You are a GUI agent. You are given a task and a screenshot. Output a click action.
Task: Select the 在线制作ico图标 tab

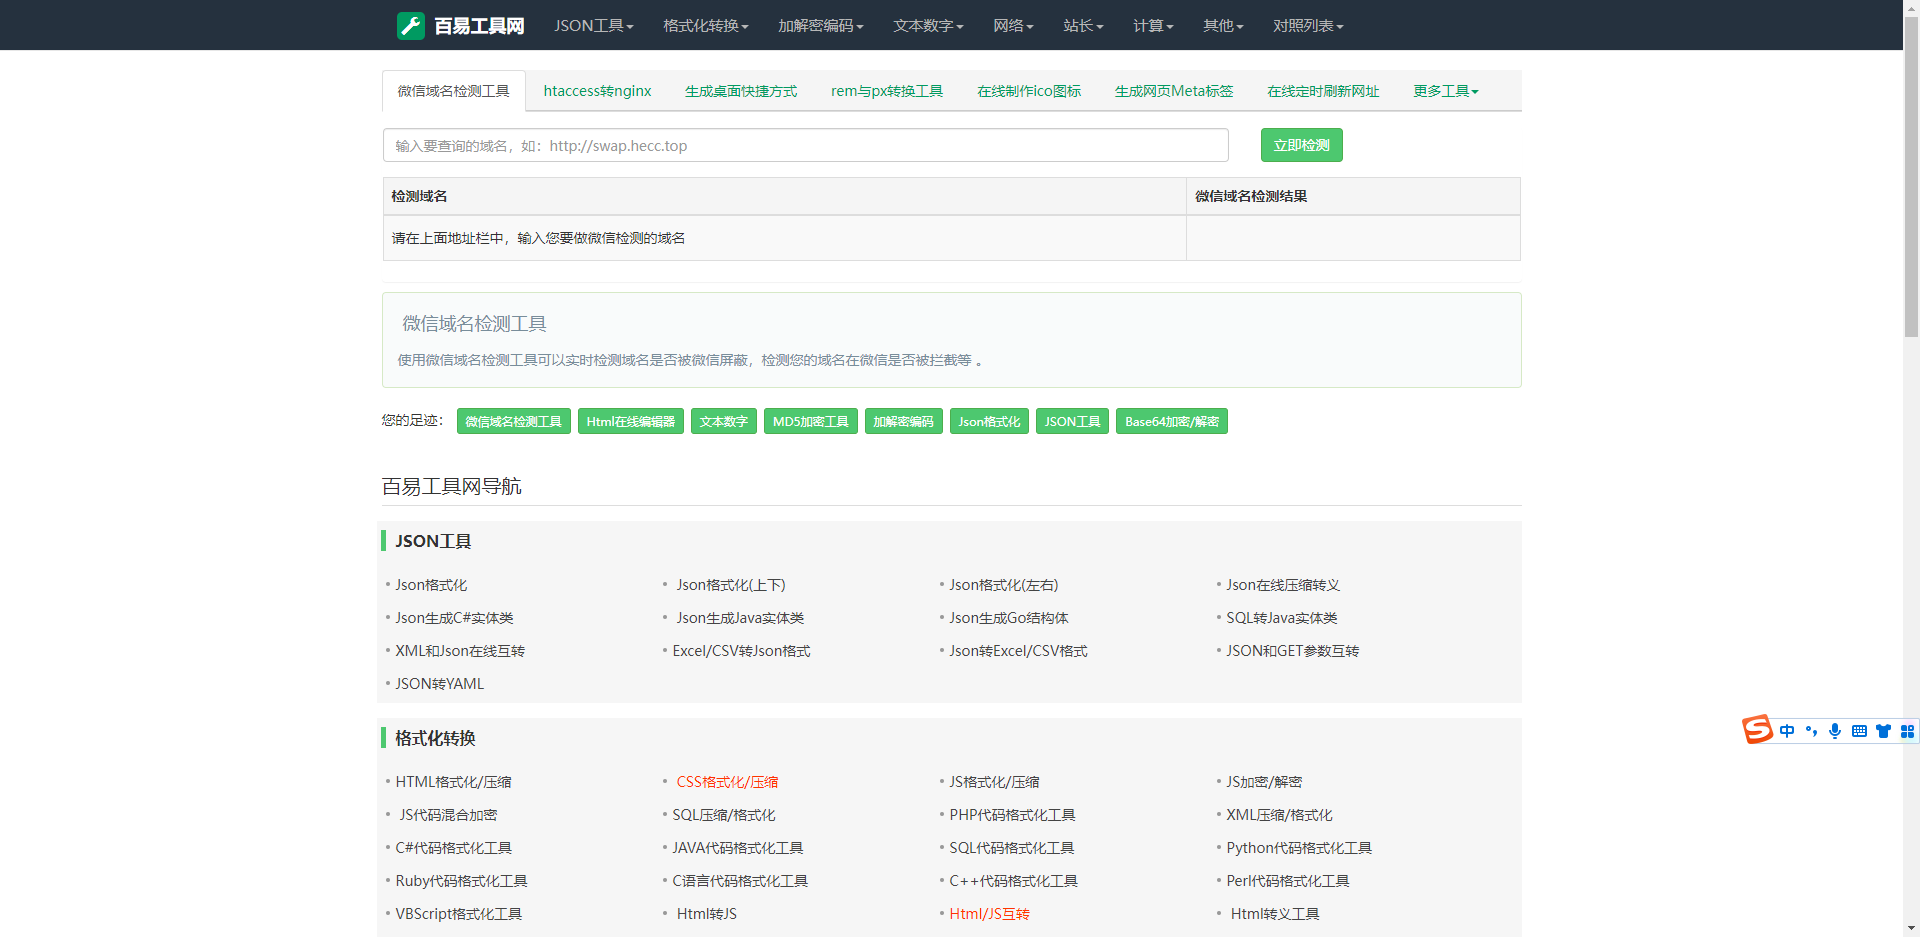pos(1029,91)
